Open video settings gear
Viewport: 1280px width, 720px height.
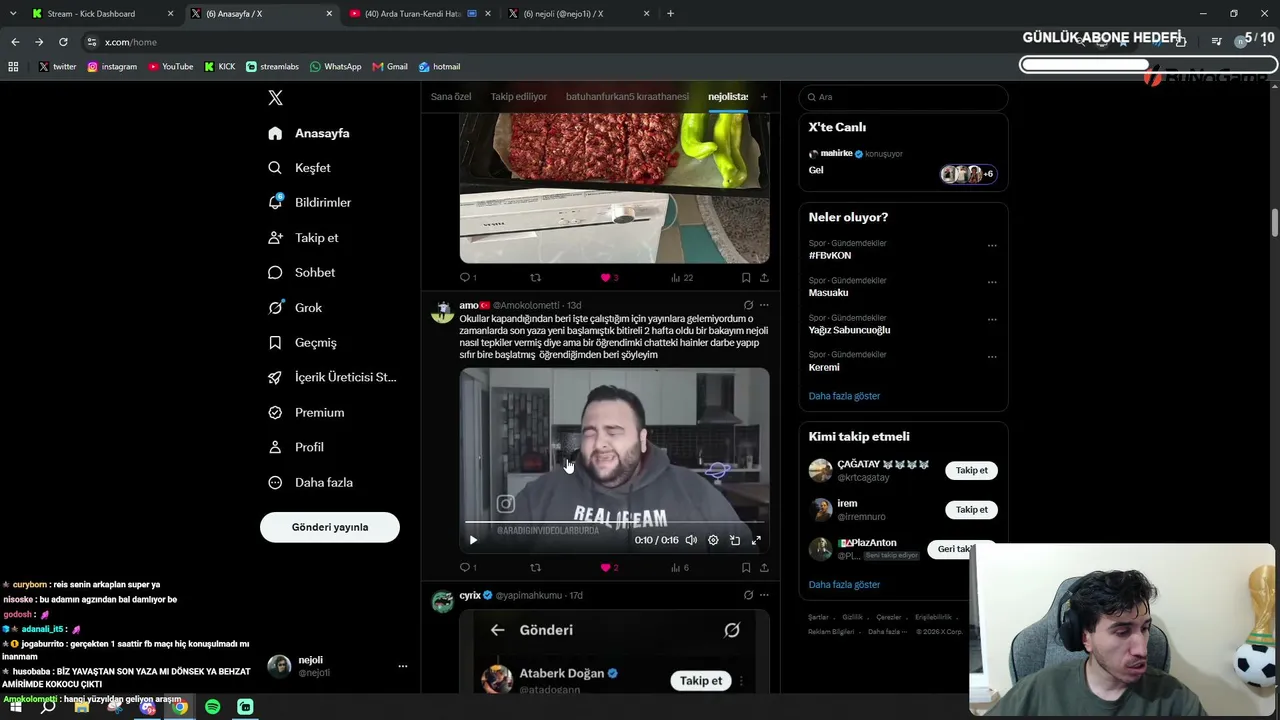[713, 540]
